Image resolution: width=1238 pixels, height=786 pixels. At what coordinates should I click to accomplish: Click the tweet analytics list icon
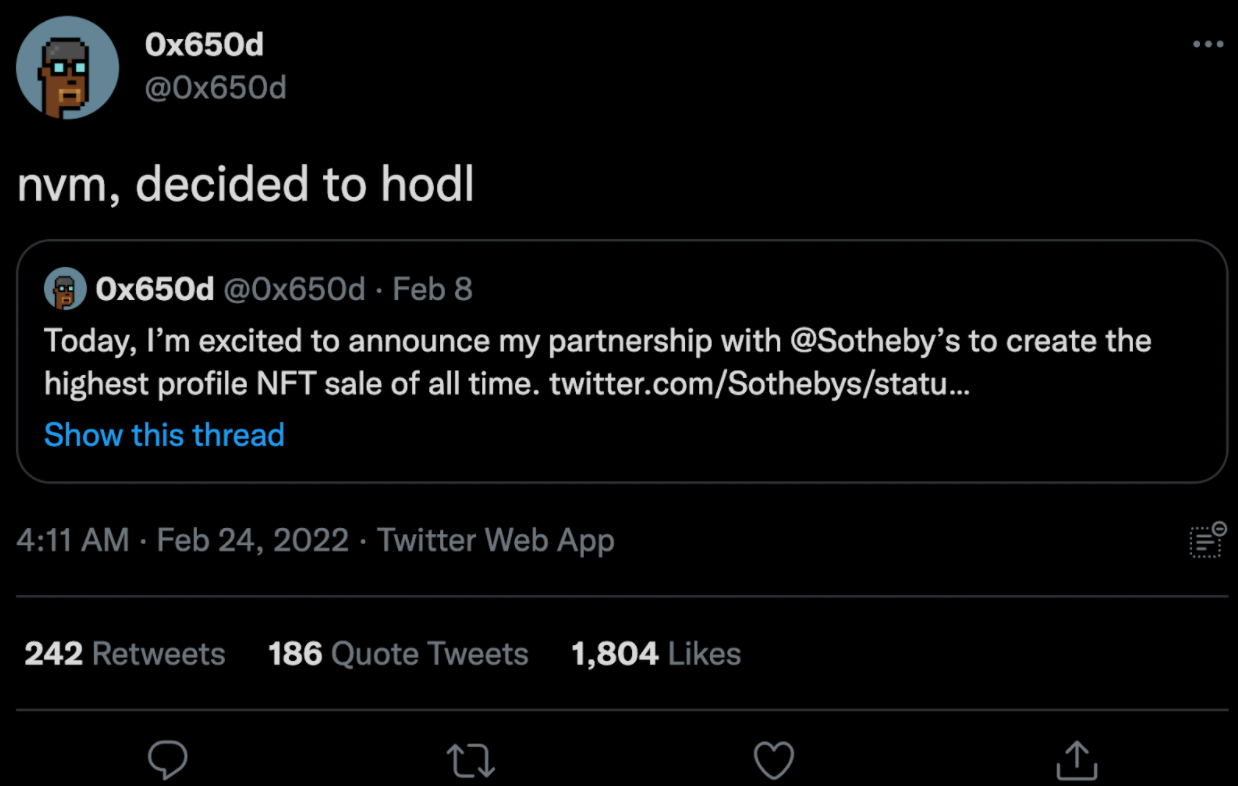pos(1207,540)
